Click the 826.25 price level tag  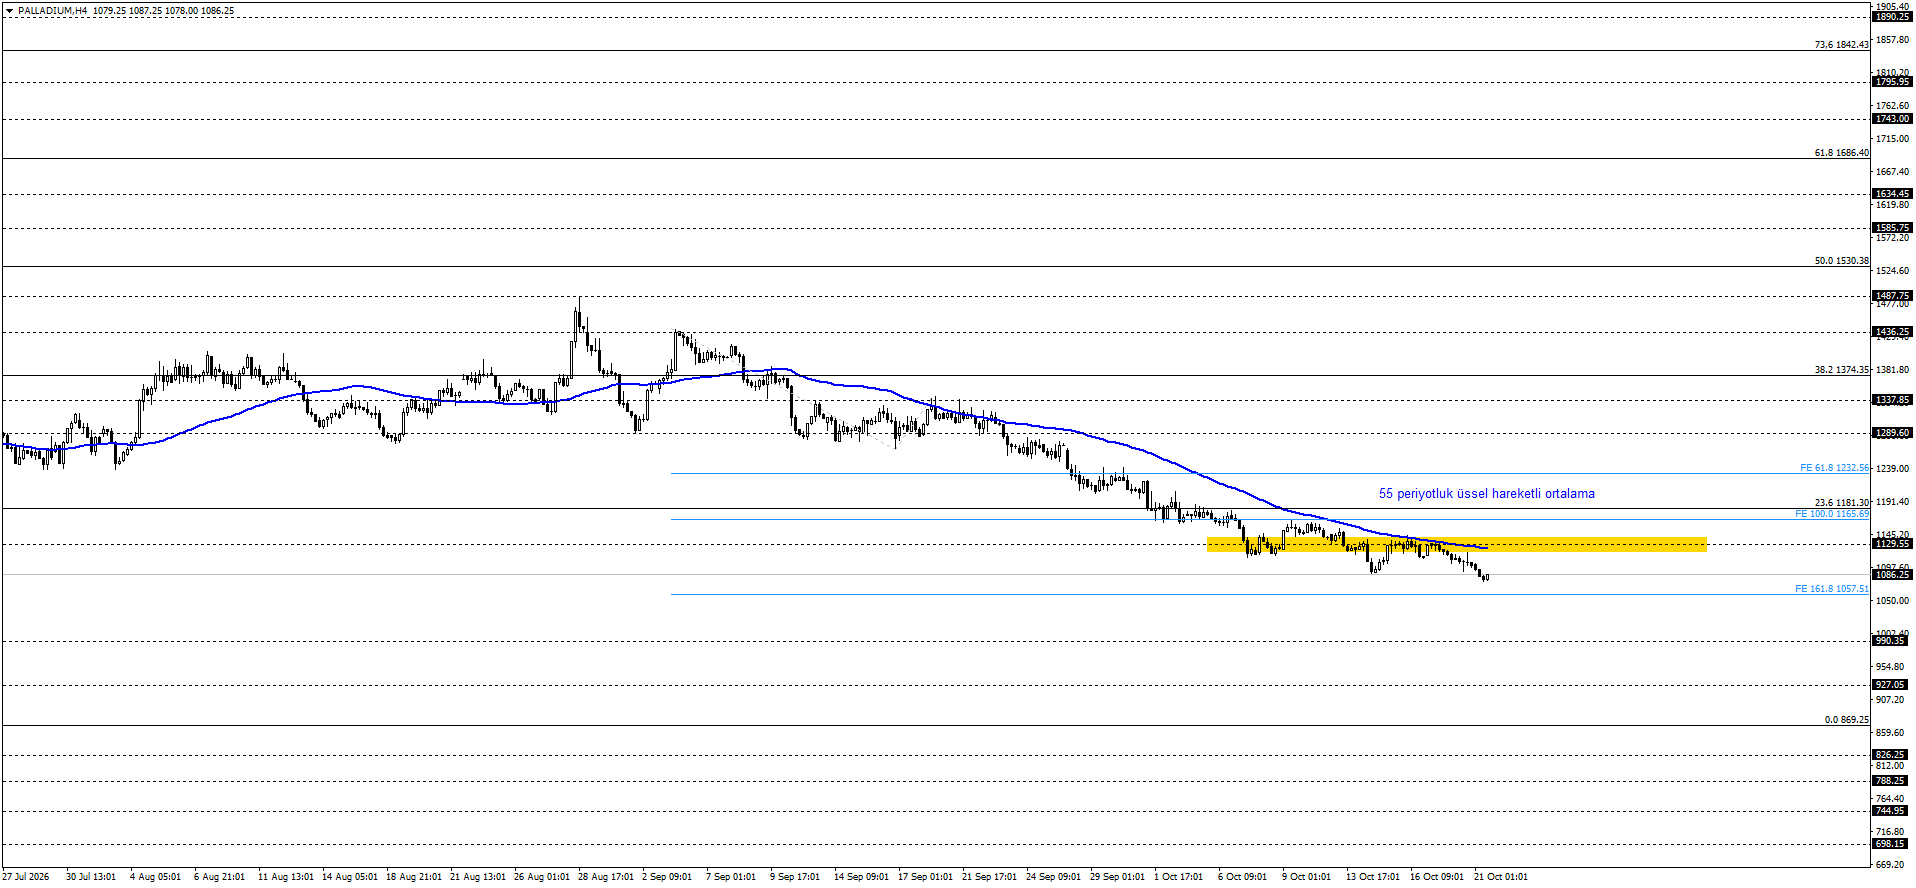1892,755
